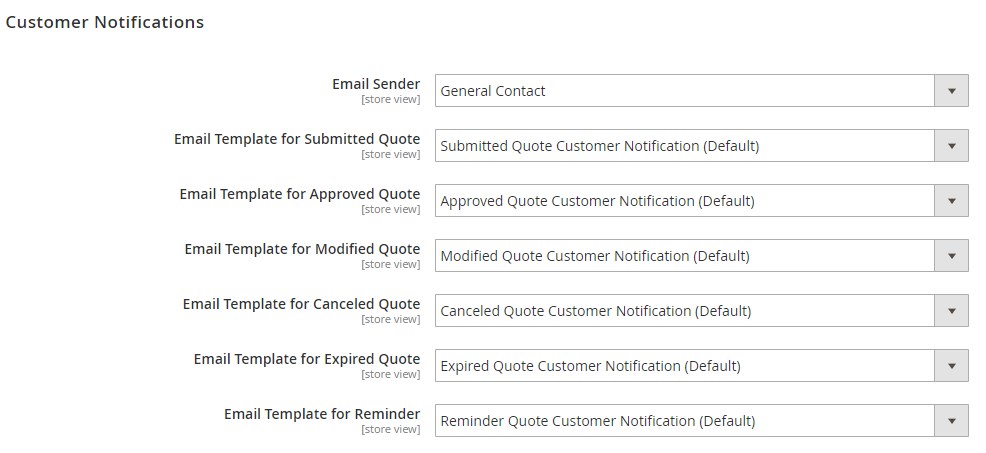The width and height of the screenshot is (986, 453).
Task: Click Email Template for Expired Quote label
Action: 307,359
